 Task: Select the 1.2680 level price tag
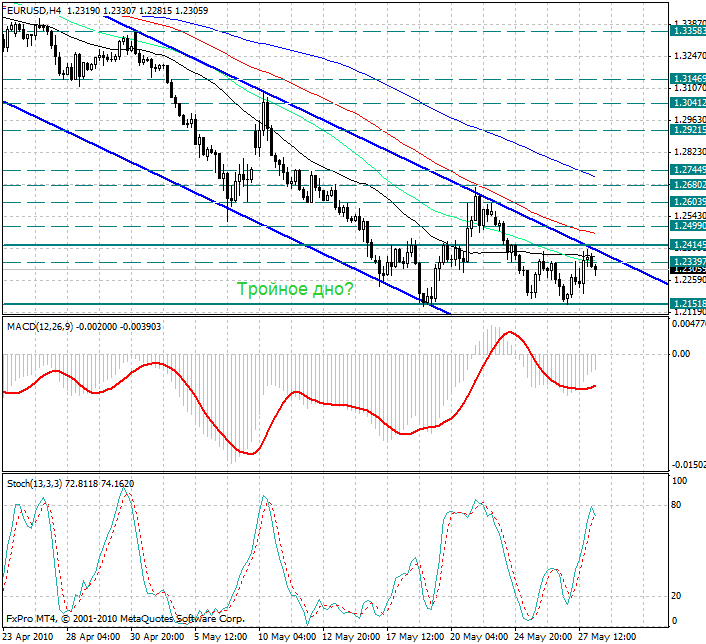688,185
